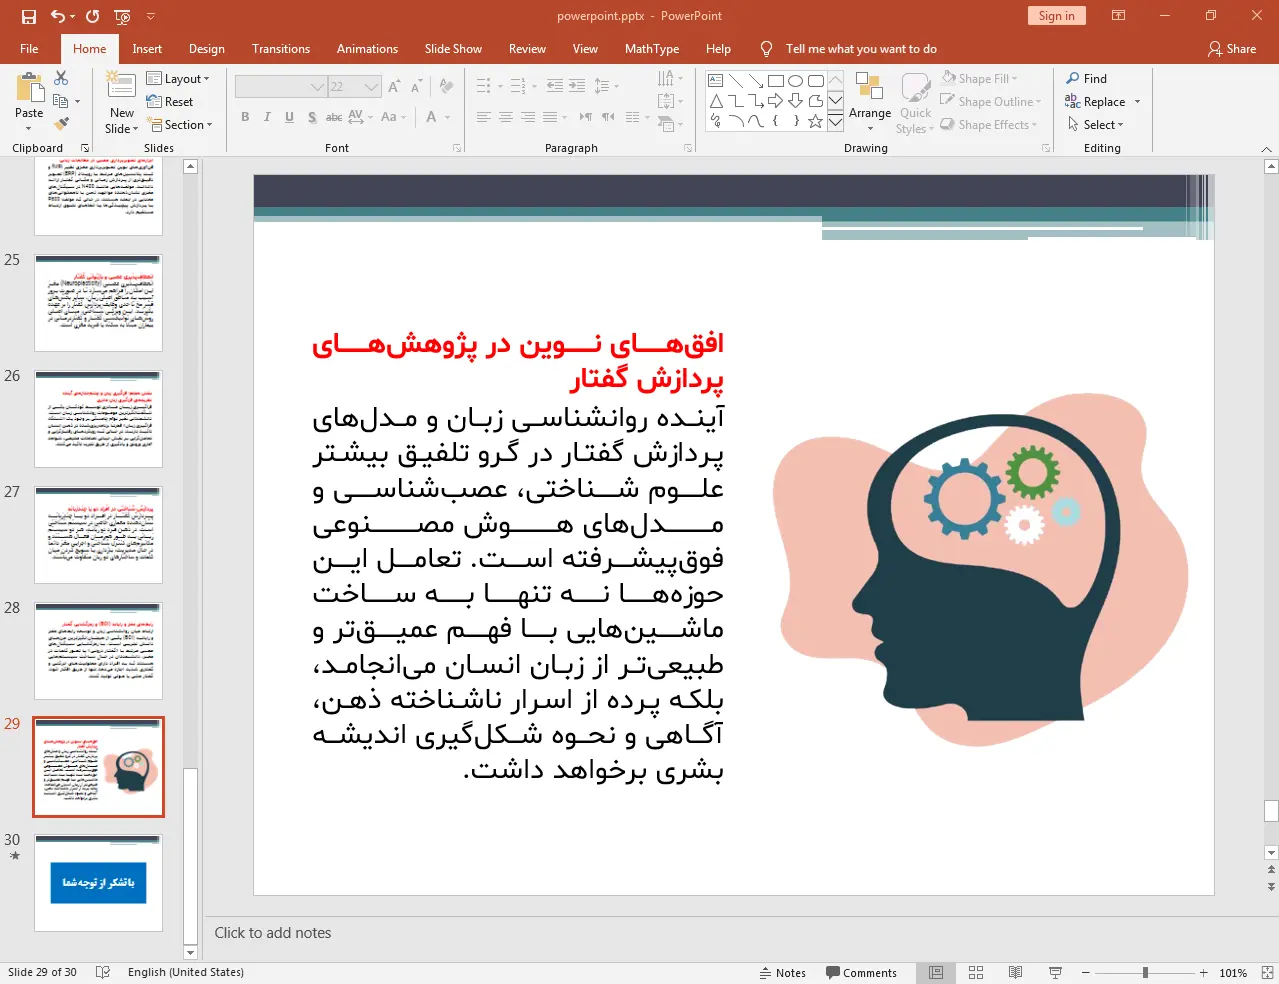Toggle Bold formatting
This screenshot has height=984, width=1279.
click(x=245, y=117)
